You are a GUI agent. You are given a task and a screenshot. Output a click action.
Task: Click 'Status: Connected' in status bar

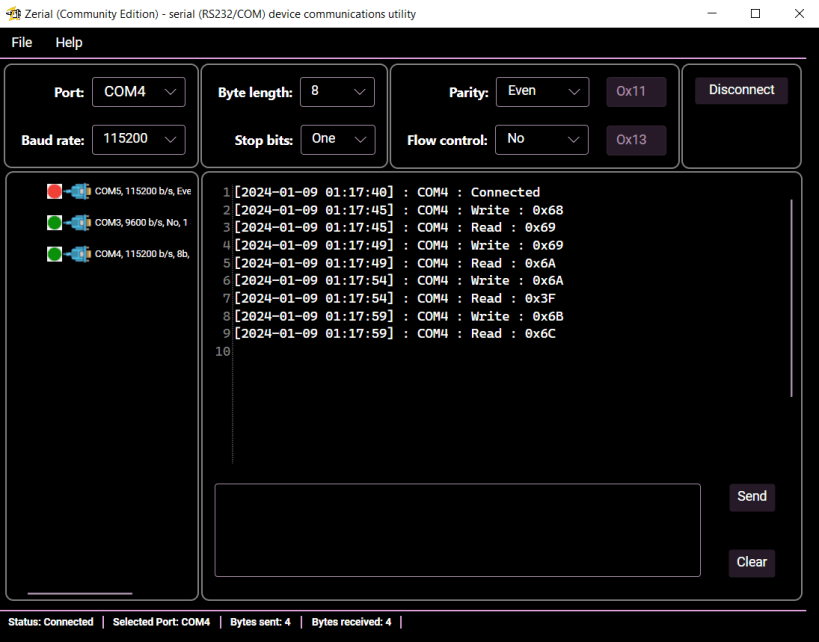pyautogui.click(x=51, y=622)
